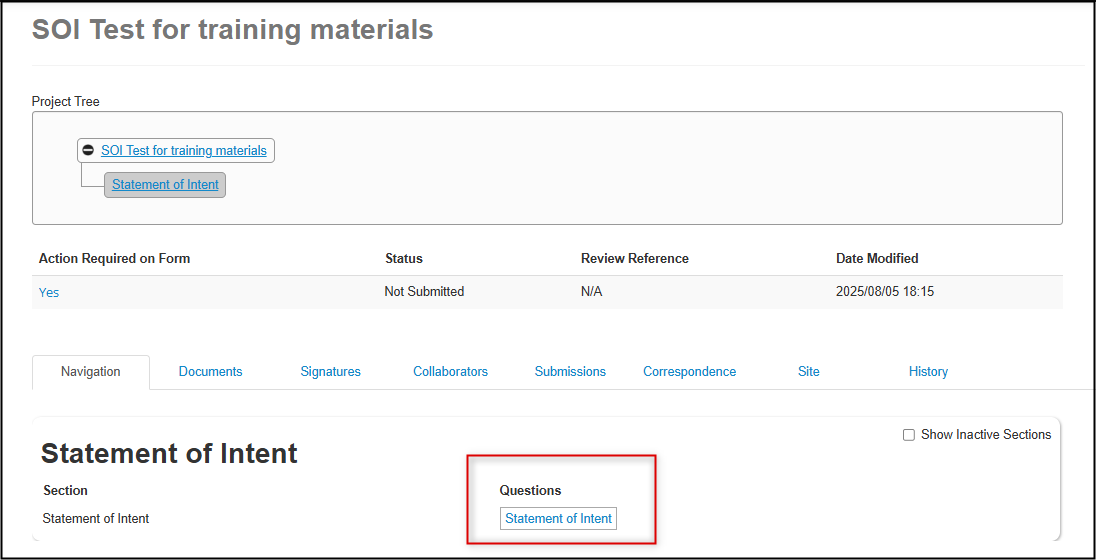Enable the Show Inactive Sections checkbox

coord(909,435)
